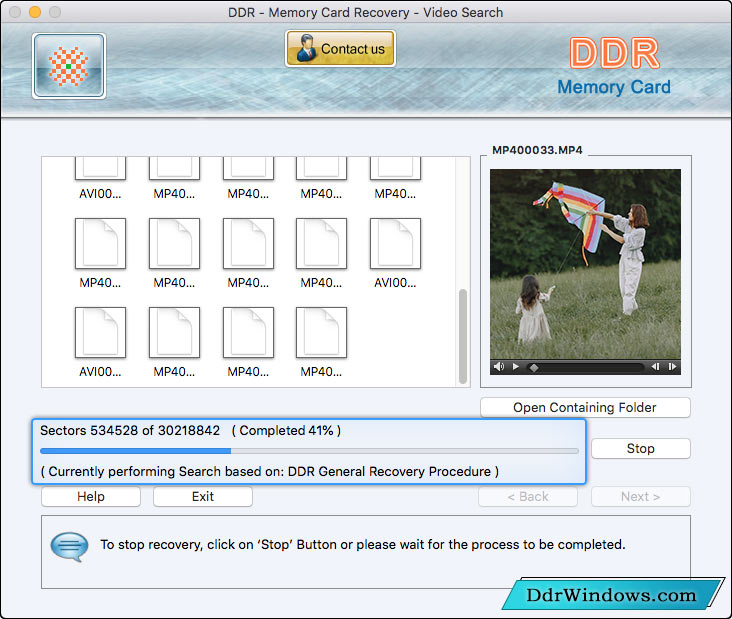732x619 pixels.
Task: Step one frame backward in the preview
Action: [x=655, y=366]
